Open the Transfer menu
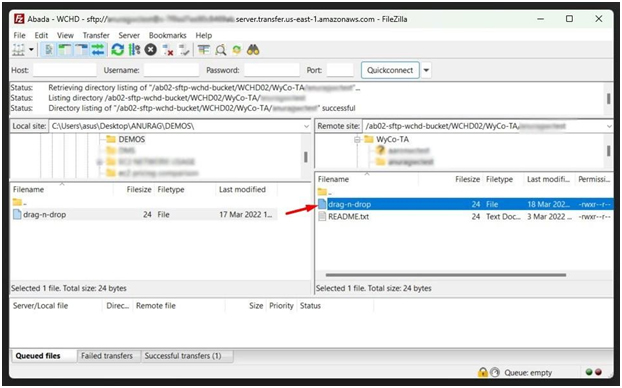Viewport: 622px width, 388px height. click(x=96, y=35)
